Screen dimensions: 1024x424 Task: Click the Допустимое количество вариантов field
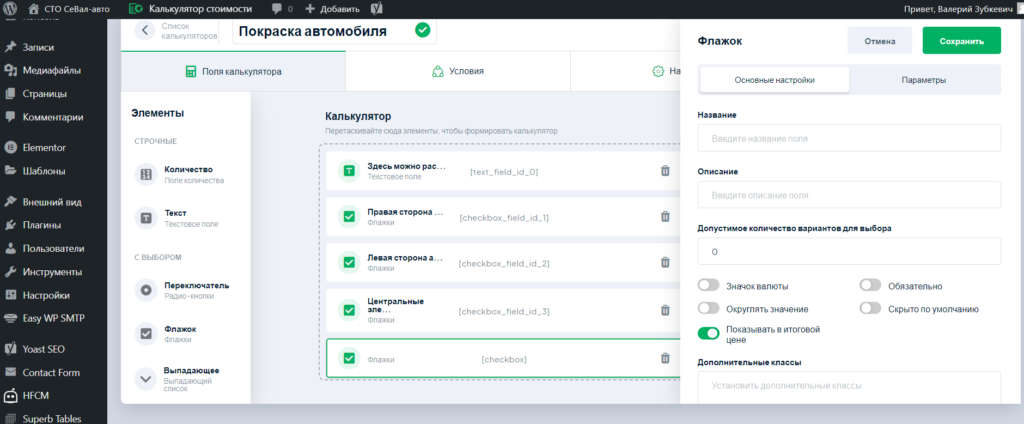pos(849,251)
